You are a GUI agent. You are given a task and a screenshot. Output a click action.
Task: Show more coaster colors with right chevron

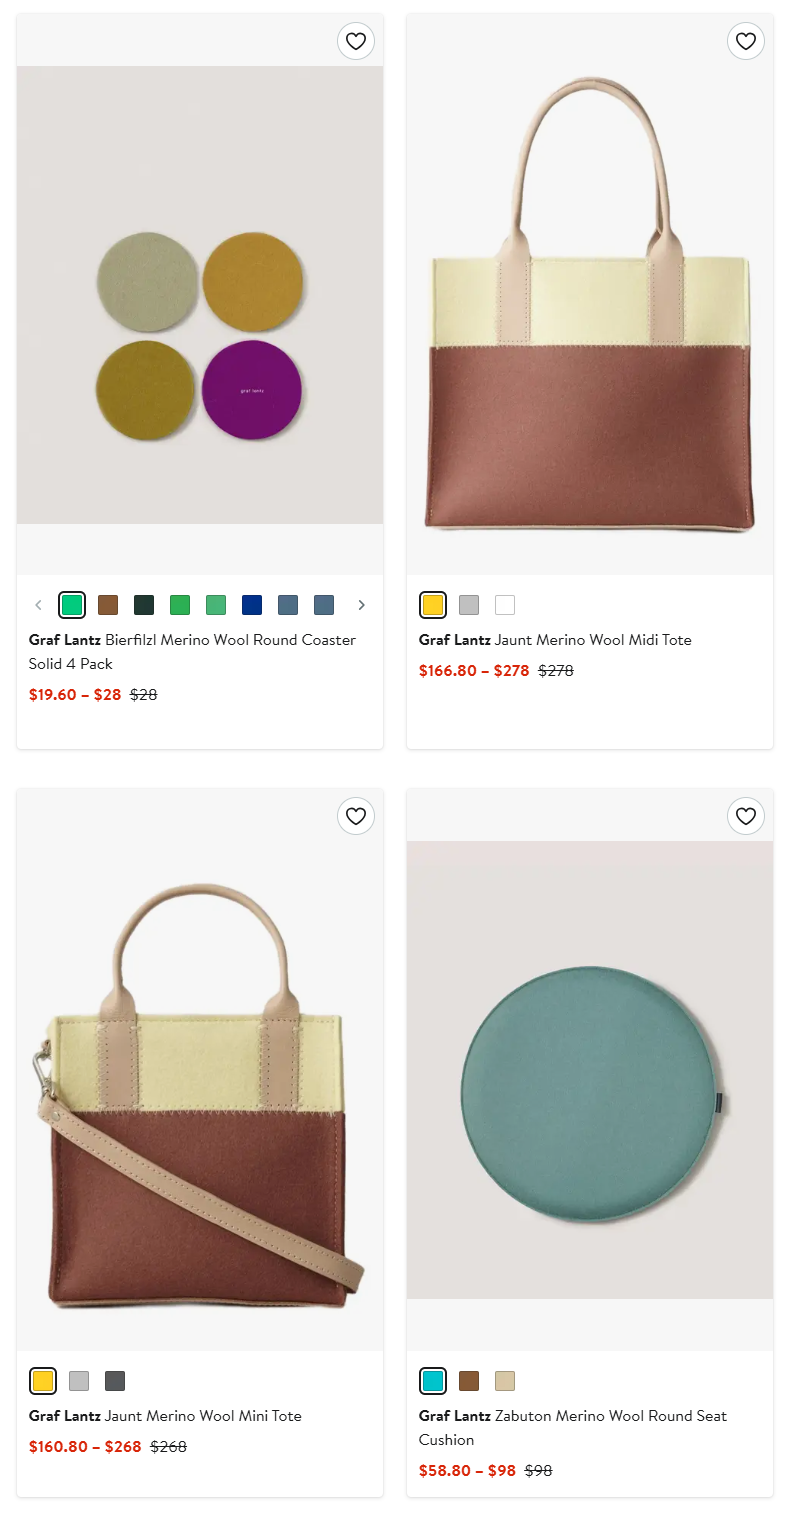click(x=361, y=605)
